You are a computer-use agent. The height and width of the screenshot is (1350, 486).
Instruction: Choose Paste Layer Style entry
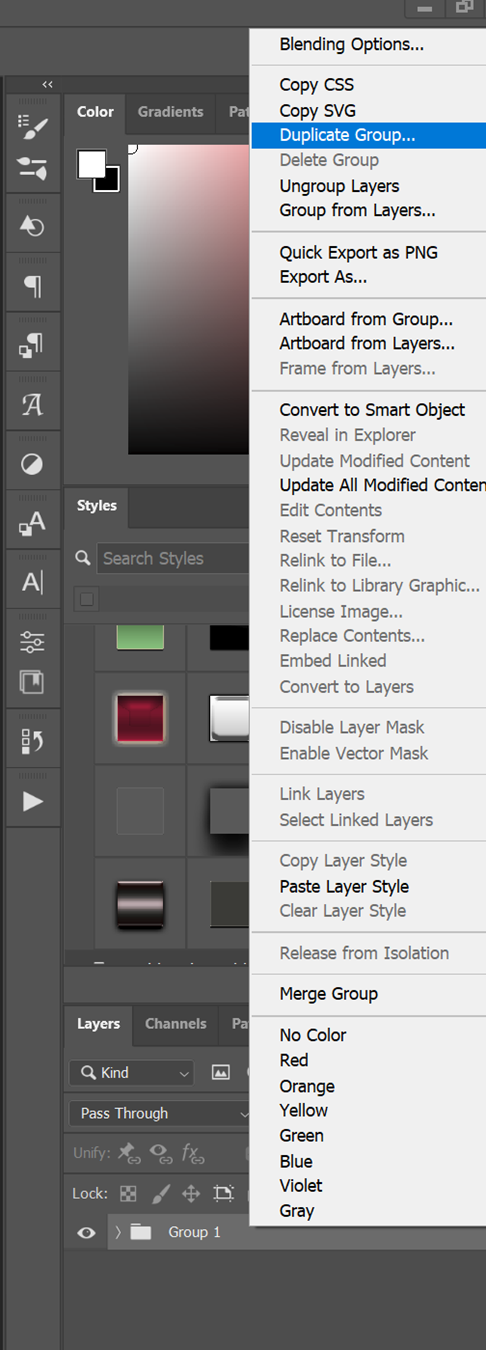point(344,886)
